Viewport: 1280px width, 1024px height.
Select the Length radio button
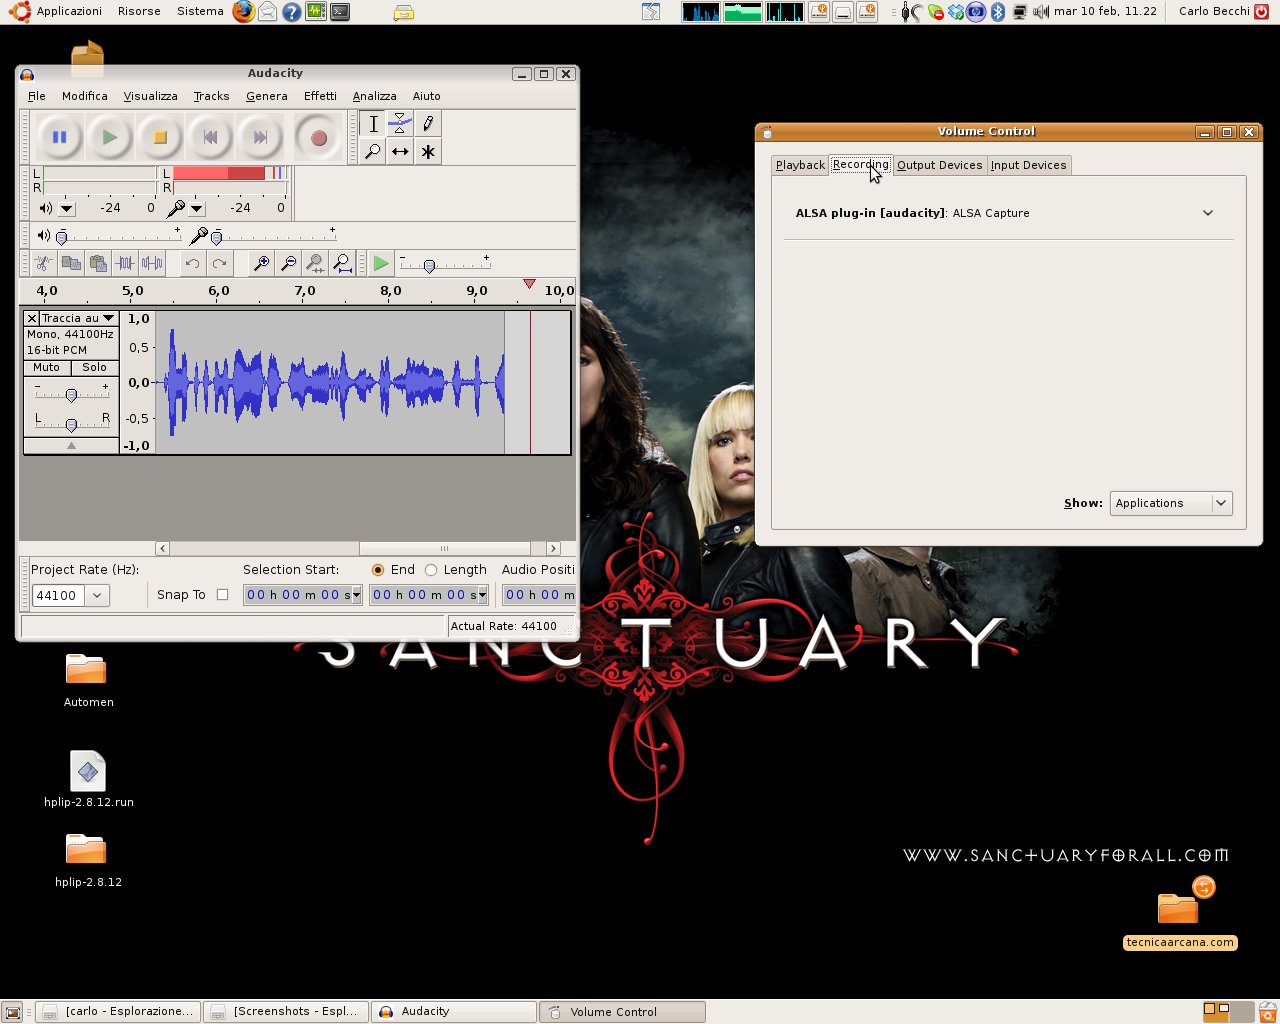[431, 570]
